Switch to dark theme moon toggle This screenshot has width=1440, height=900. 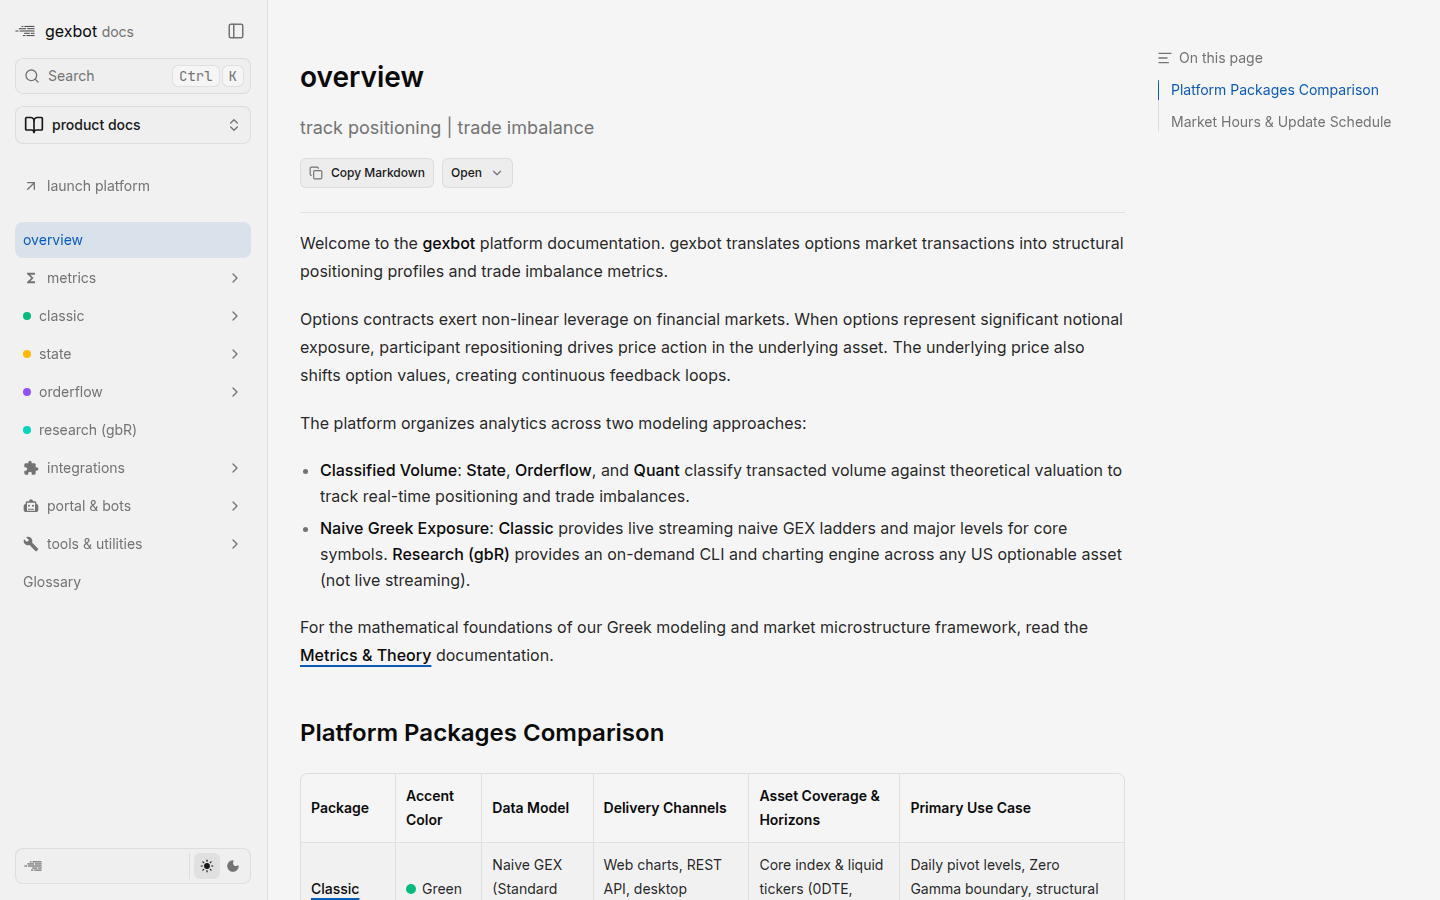(233, 866)
